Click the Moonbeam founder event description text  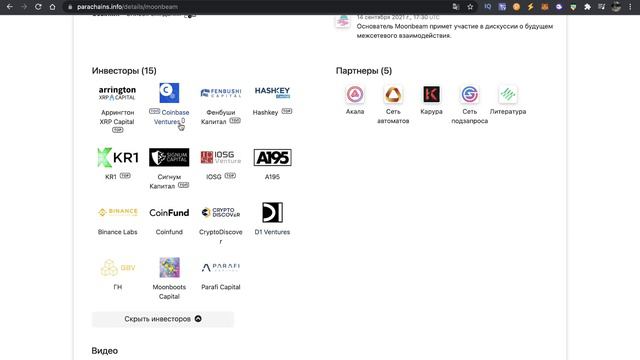[455, 31]
